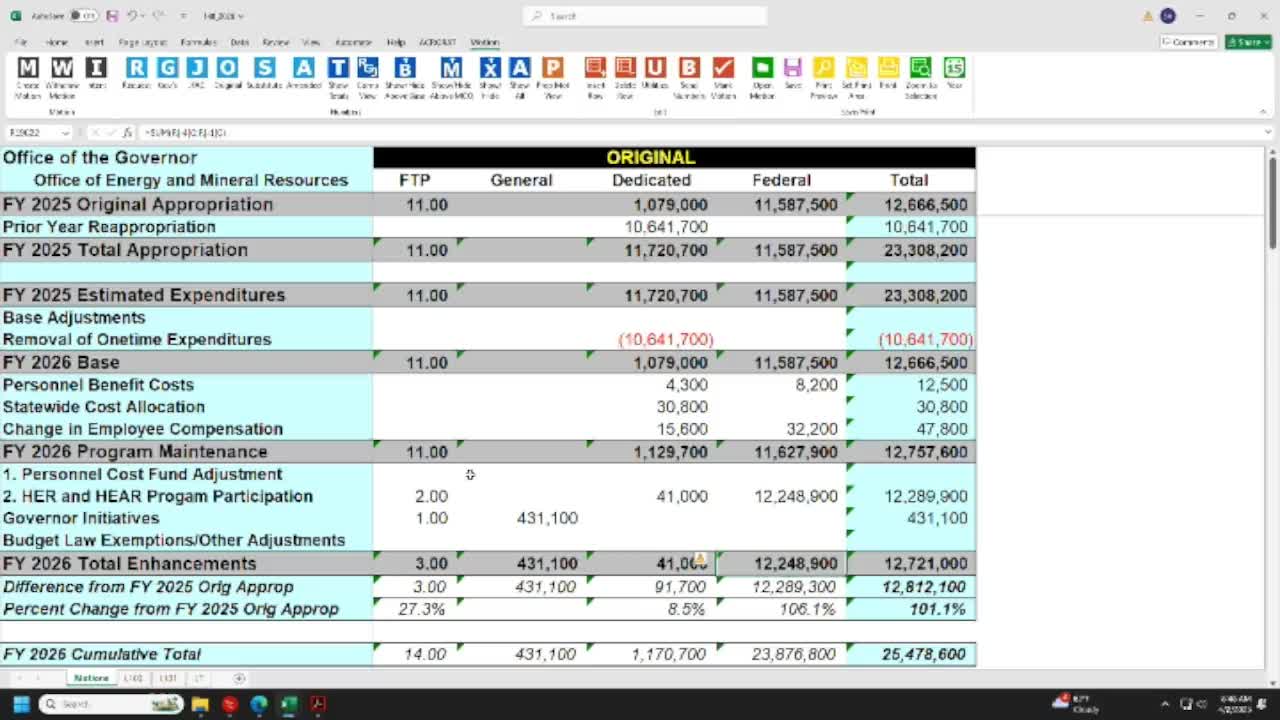Switch to the Insert tab
The width and height of the screenshot is (1280, 720).
point(94,42)
